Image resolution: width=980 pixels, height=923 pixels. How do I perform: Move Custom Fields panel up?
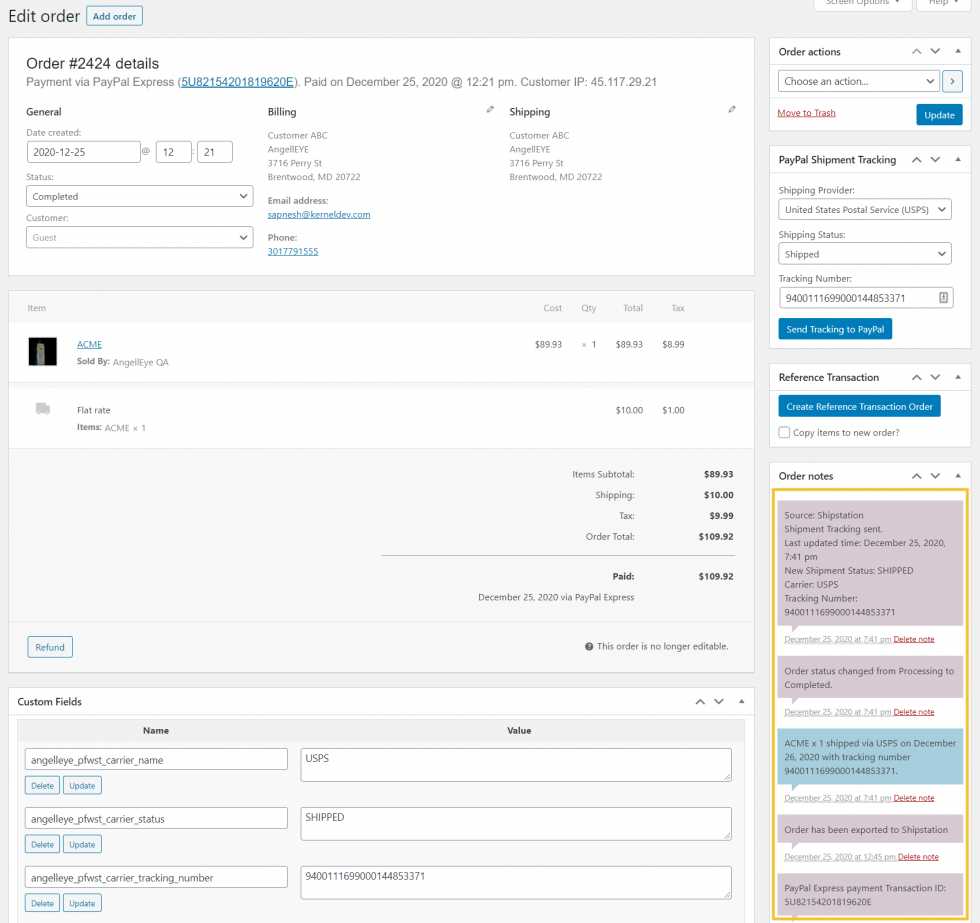(700, 701)
